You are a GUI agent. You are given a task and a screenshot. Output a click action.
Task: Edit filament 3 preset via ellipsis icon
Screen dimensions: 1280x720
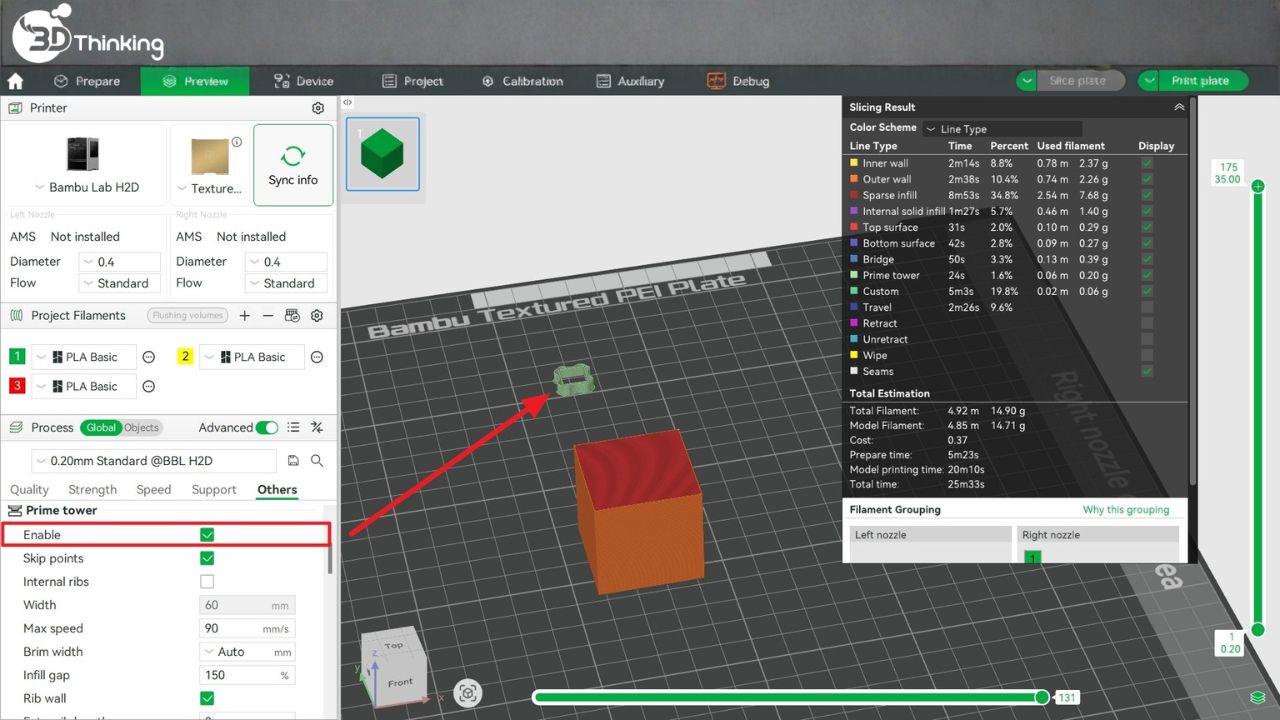point(149,386)
